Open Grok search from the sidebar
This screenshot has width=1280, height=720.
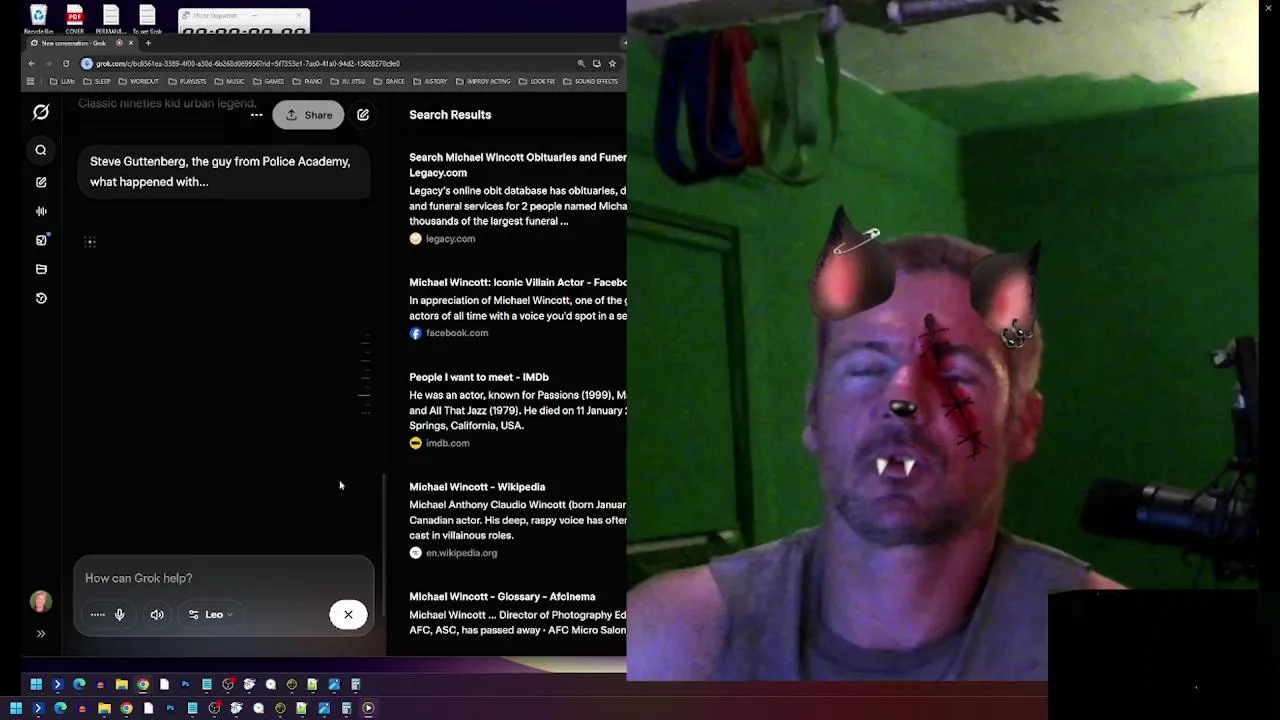[x=41, y=151]
